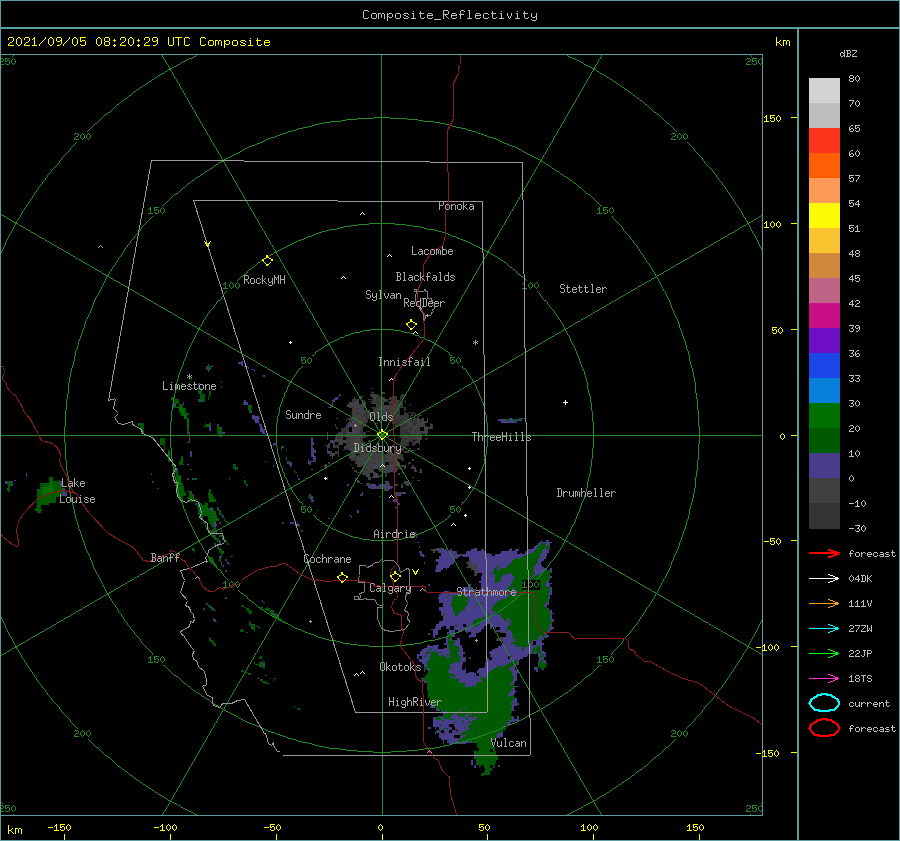Click the ThreeHills label
The width and height of the screenshot is (900, 841).
coord(501,437)
